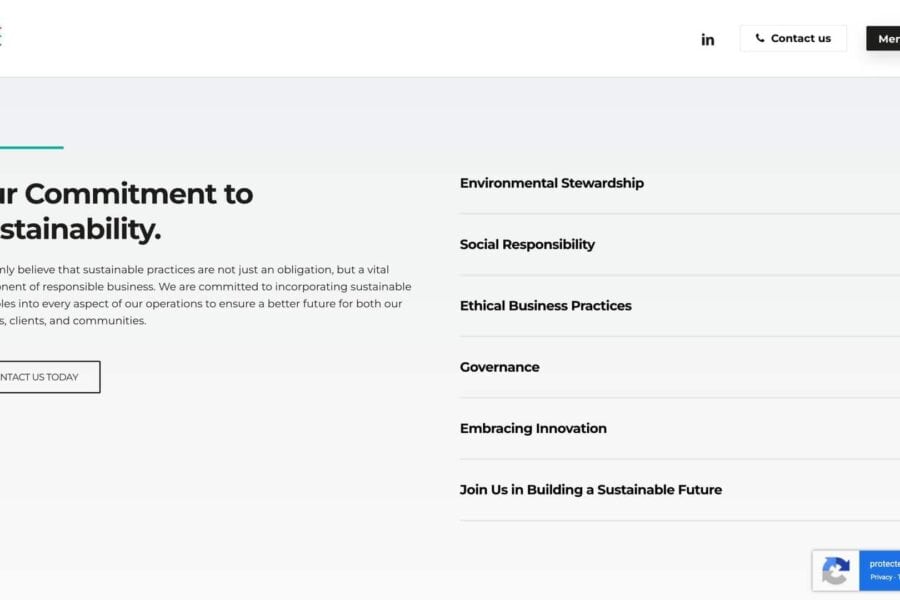Click the teal accent line above heading
The width and height of the screenshot is (900, 600).
[x=30, y=148]
